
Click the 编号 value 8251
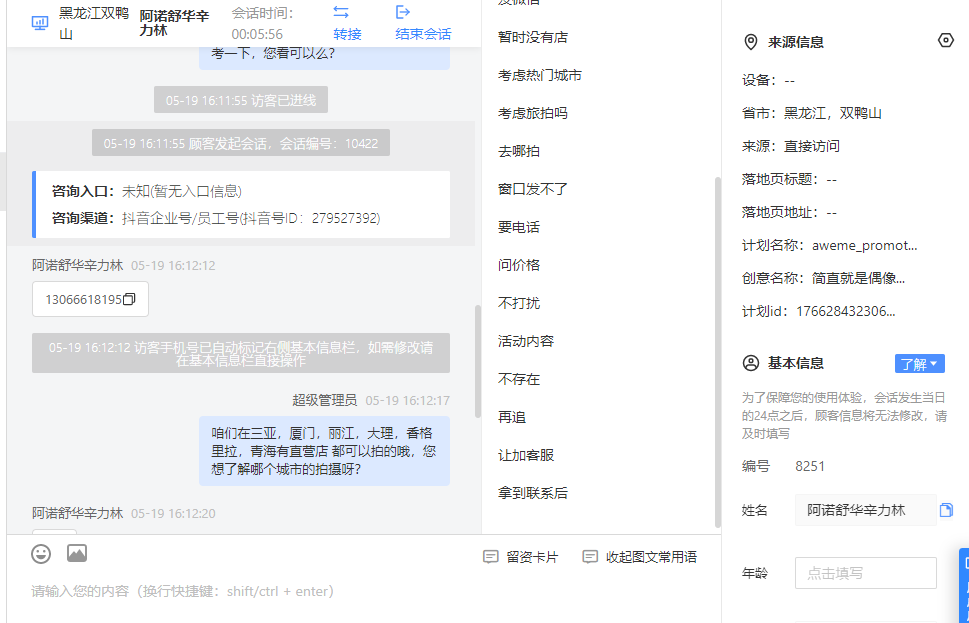[x=810, y=466]
